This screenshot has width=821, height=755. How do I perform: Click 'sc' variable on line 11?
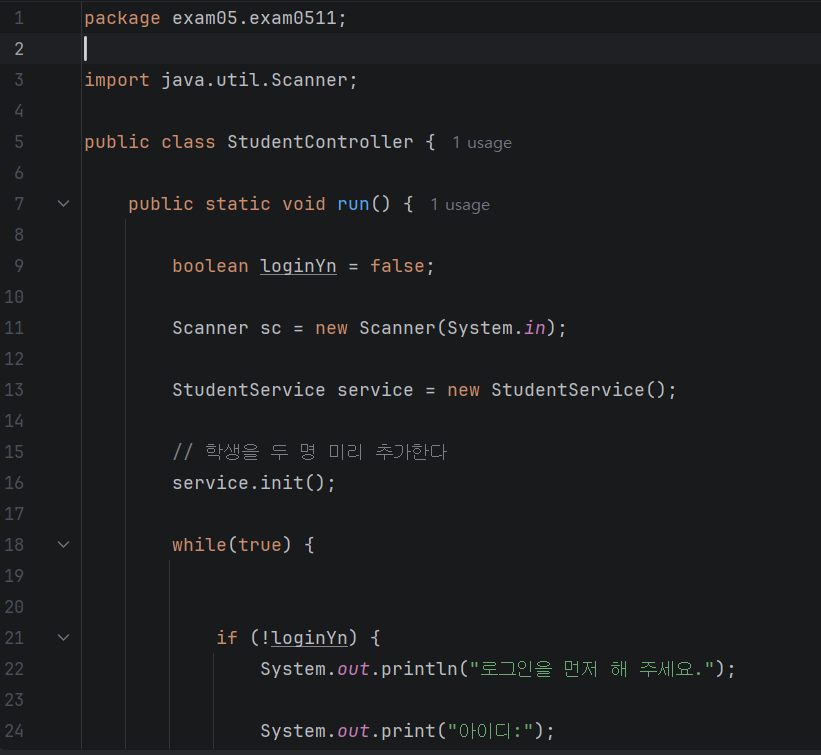pyautogui.click(x=271, y=328)
